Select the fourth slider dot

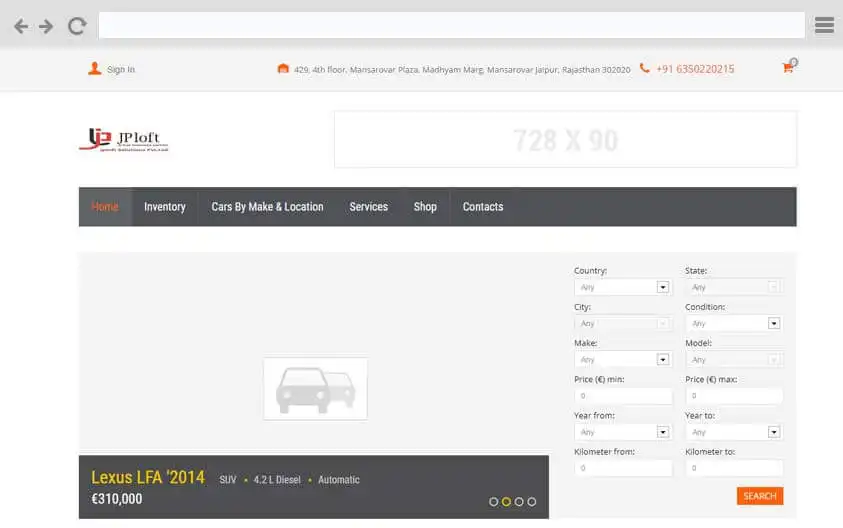pos(532,502)
